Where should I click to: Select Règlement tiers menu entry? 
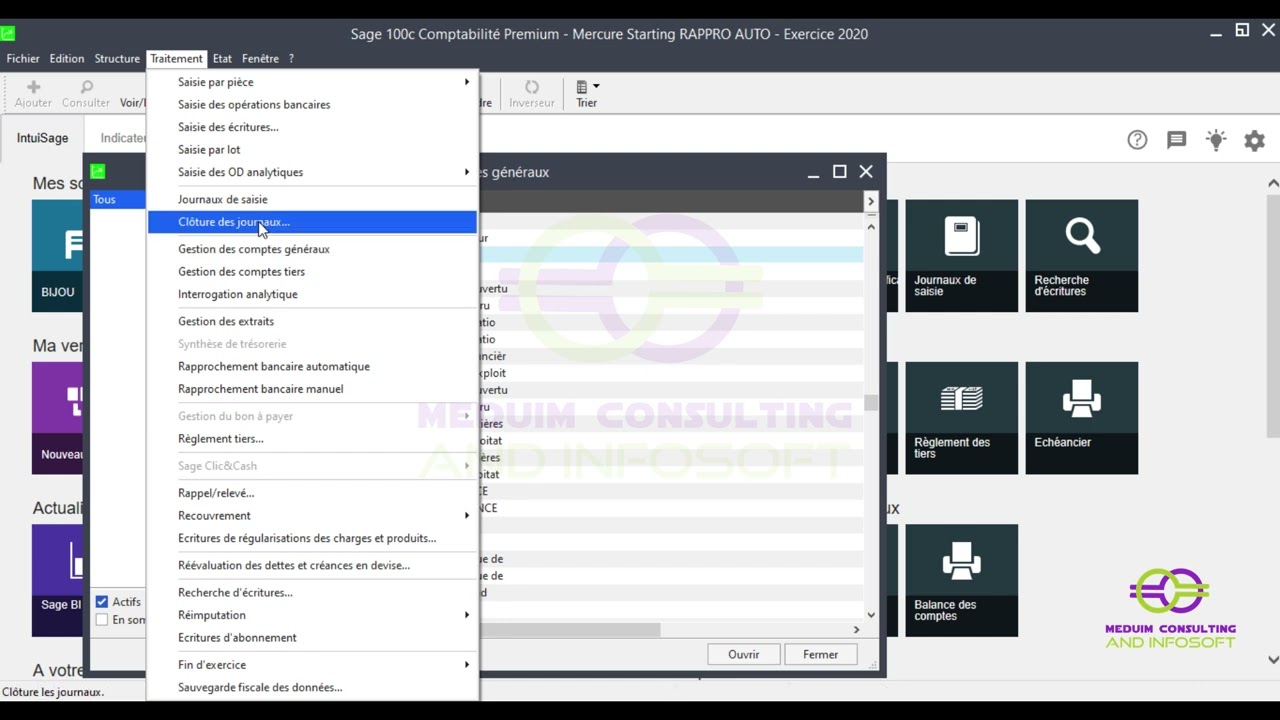312,439
